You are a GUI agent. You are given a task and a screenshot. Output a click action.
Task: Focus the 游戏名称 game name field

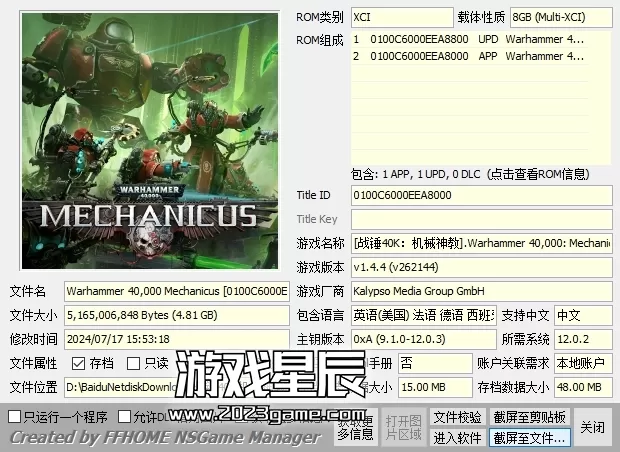coord(481,243)
